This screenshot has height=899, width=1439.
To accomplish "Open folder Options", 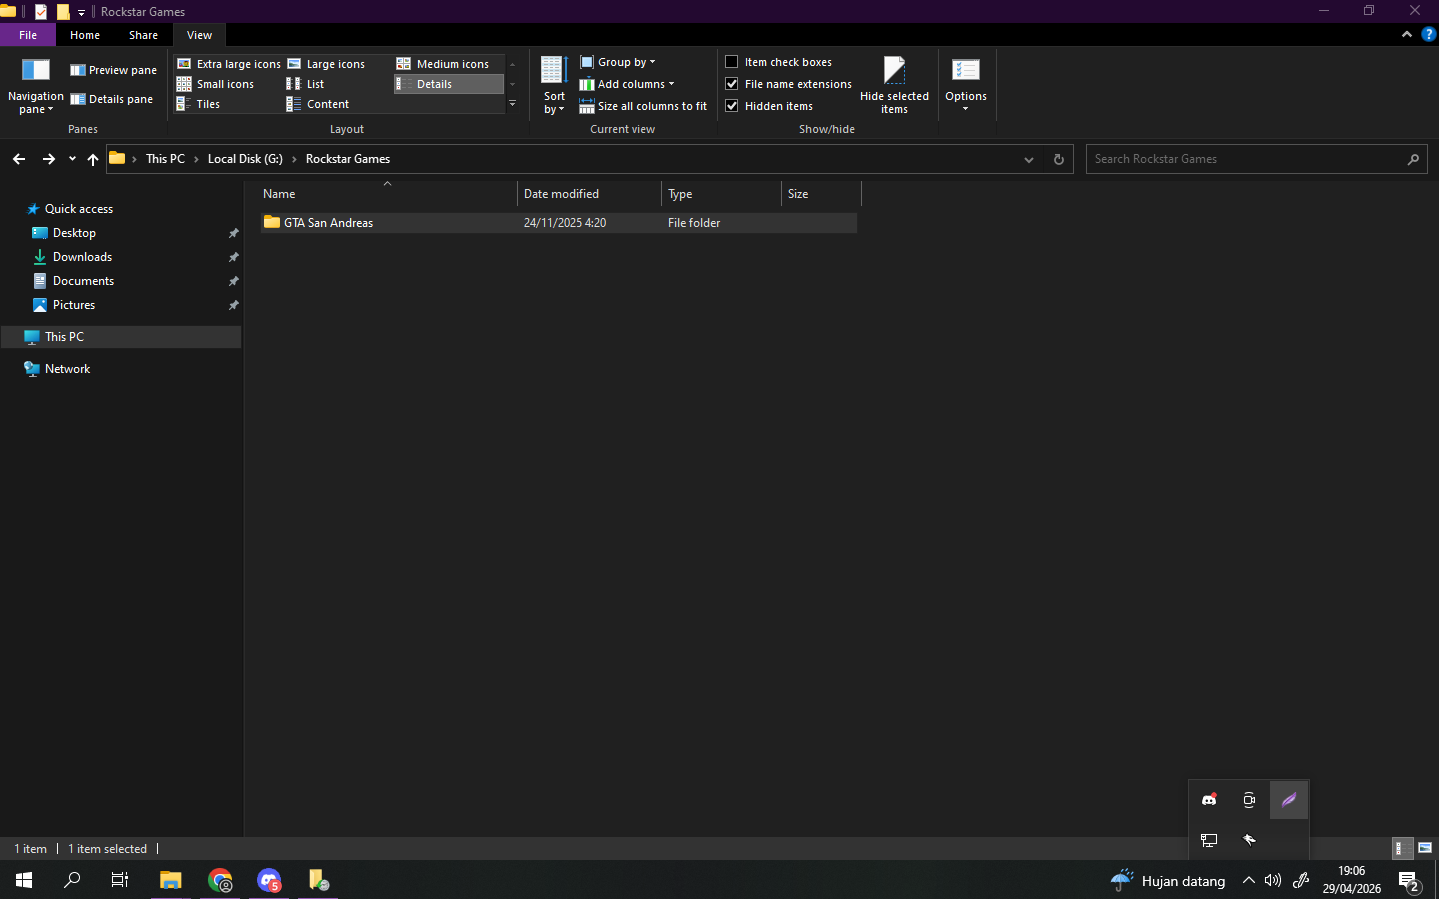I will click(966, 85).
